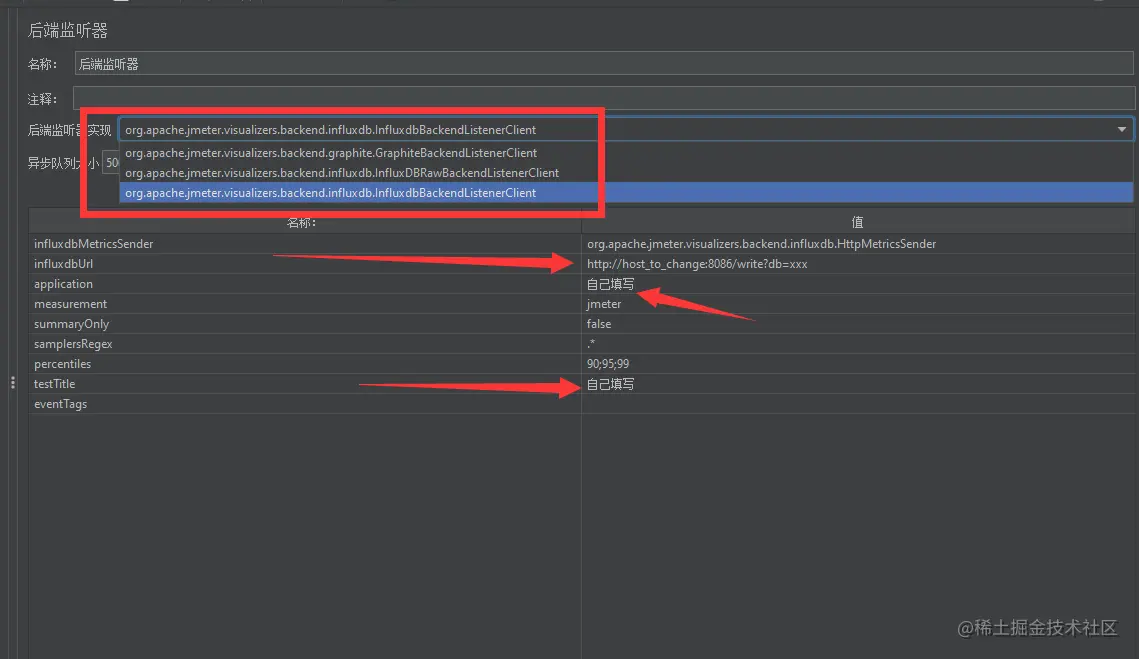Click the 注释 comment input field
1139x659 pixels.
click(x=604, y=98)
